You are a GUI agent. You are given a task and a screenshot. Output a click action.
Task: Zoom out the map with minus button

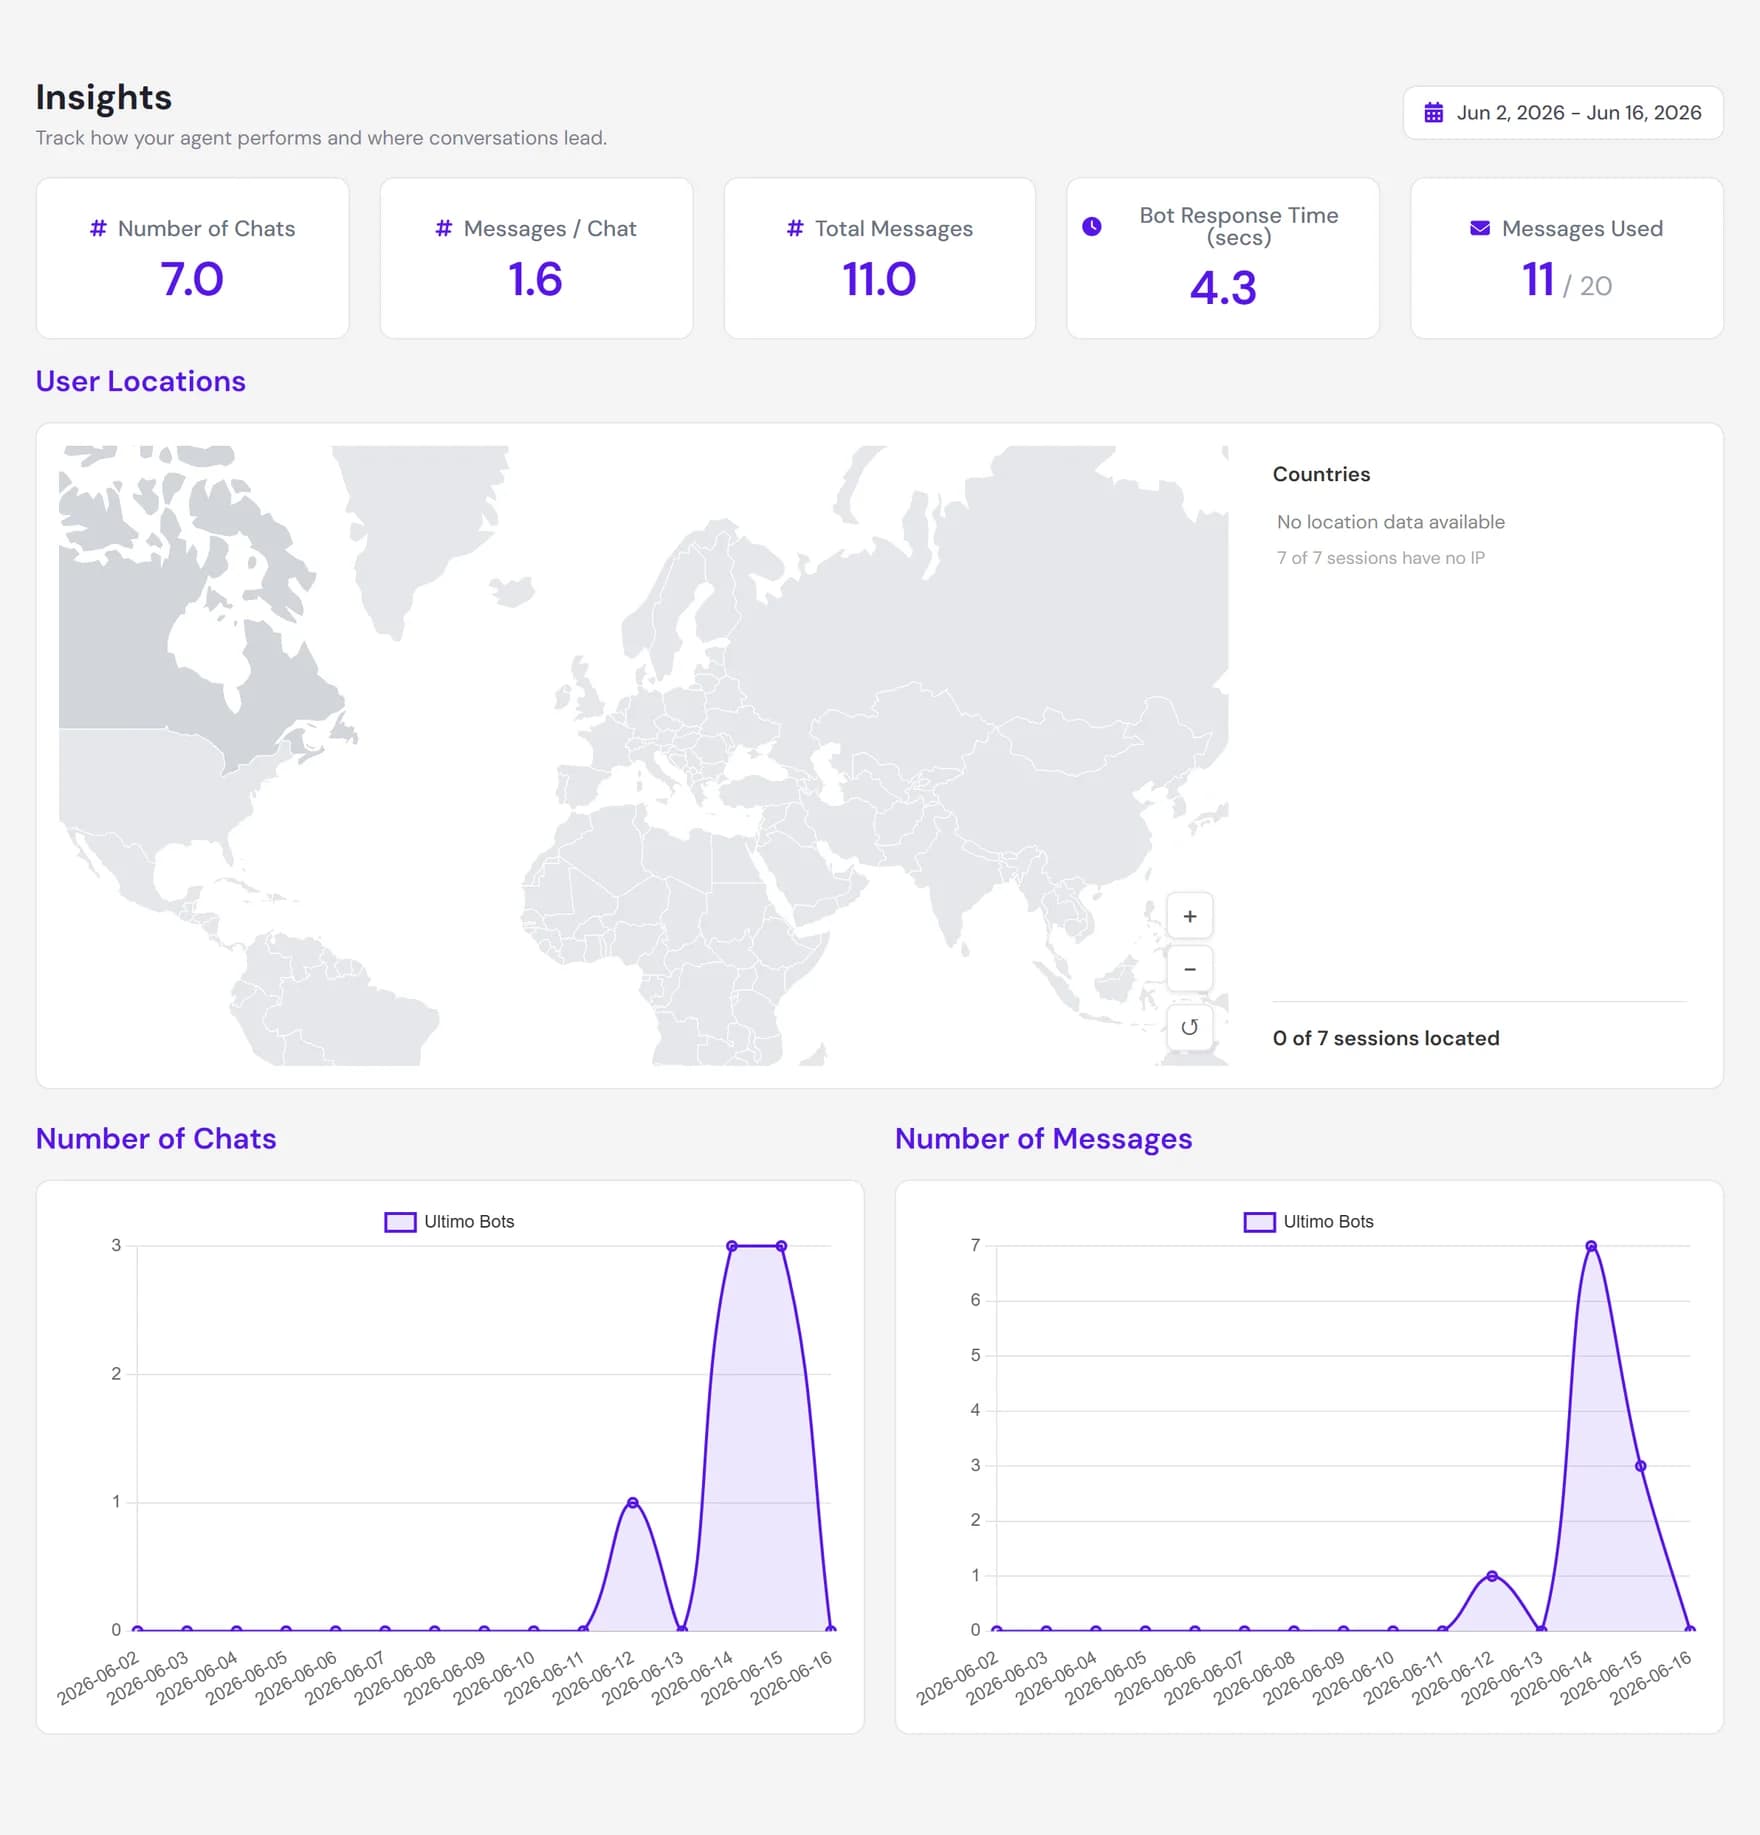coord(1190,969)
